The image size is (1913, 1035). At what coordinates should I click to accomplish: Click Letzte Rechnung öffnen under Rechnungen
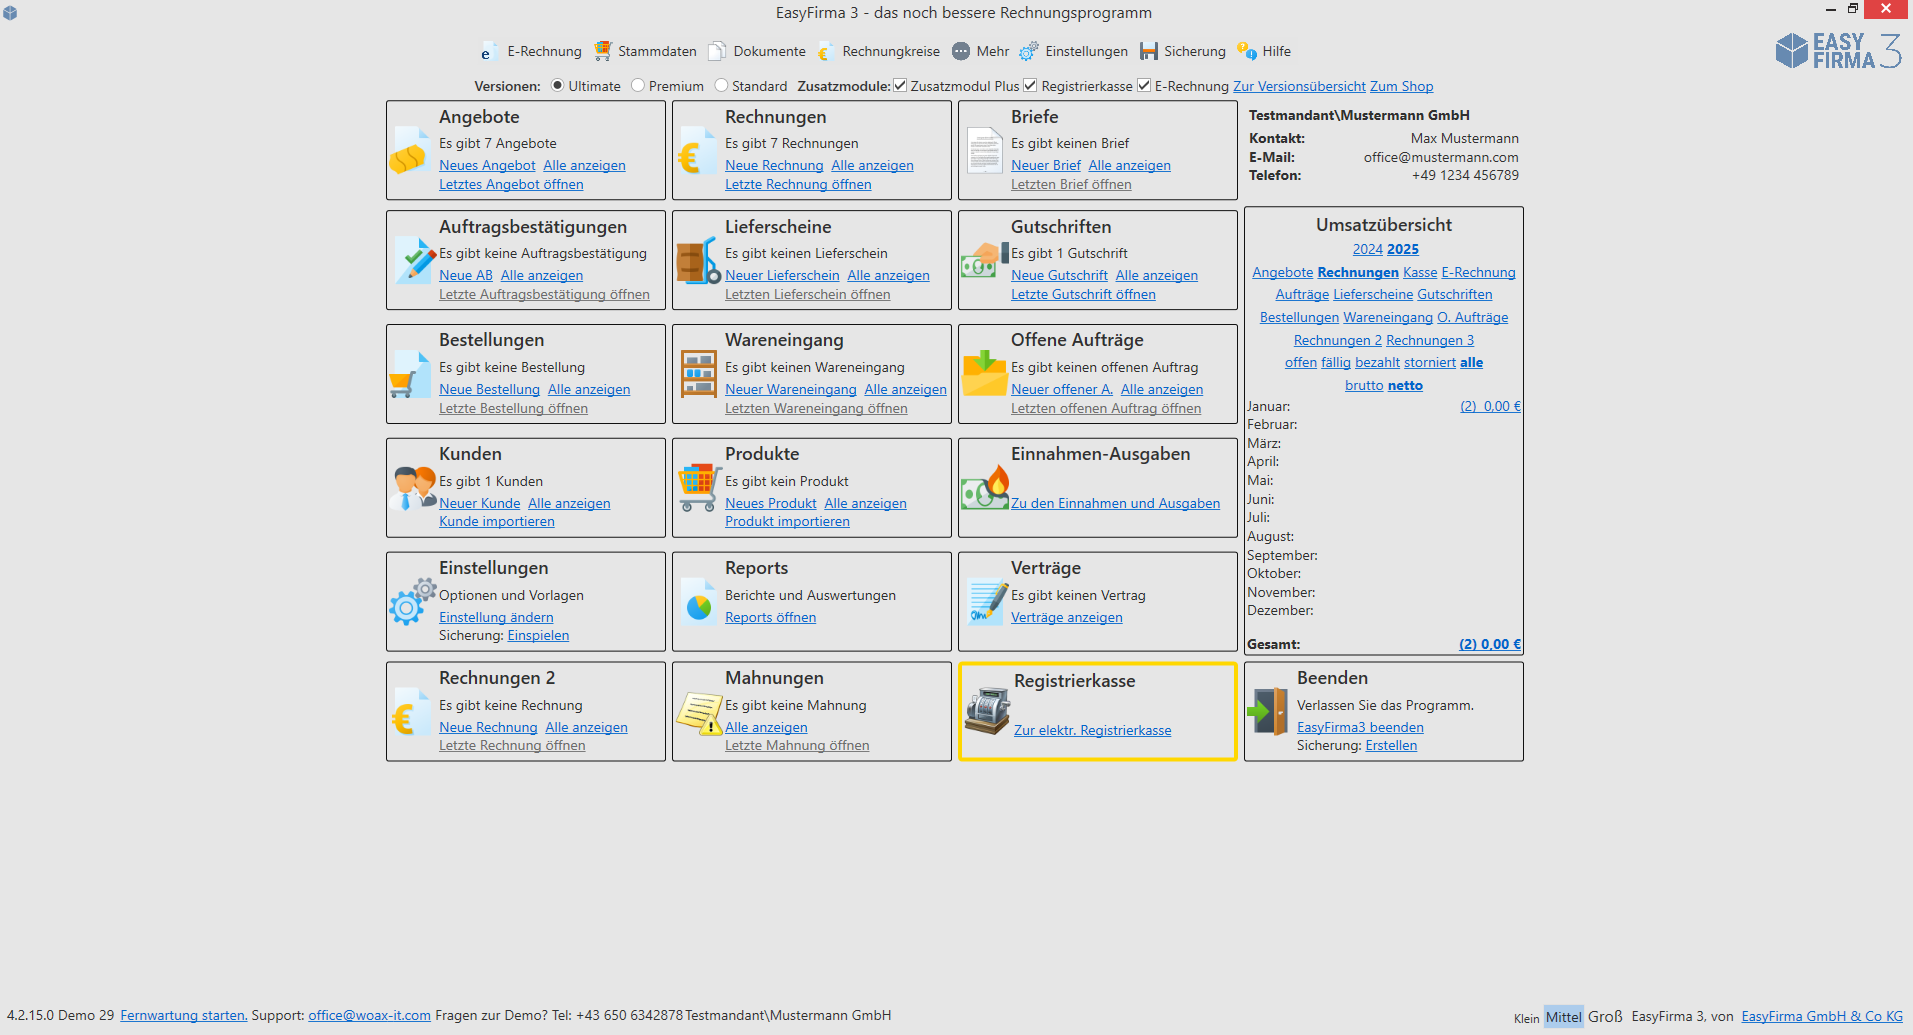798,184
